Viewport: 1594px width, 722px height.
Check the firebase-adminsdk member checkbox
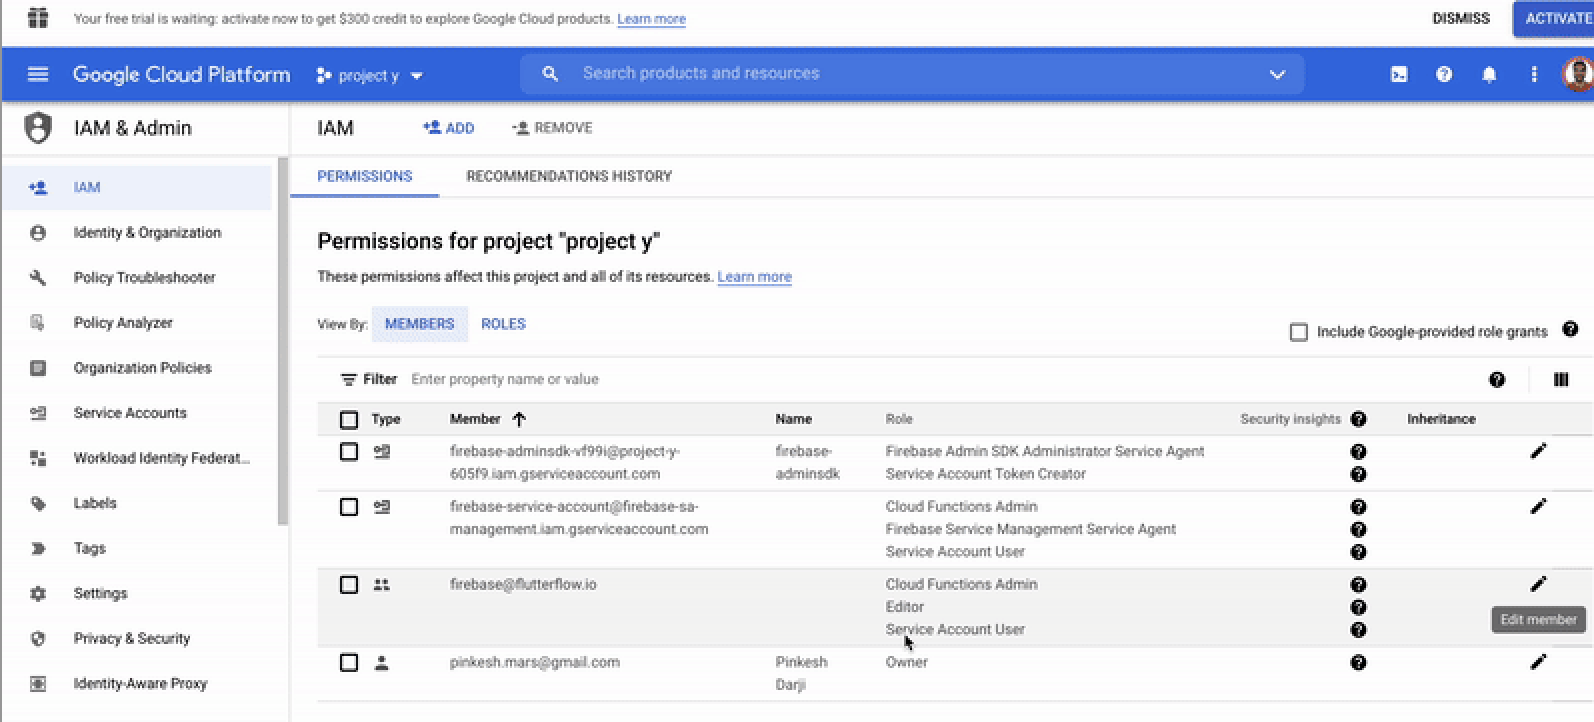349,452
